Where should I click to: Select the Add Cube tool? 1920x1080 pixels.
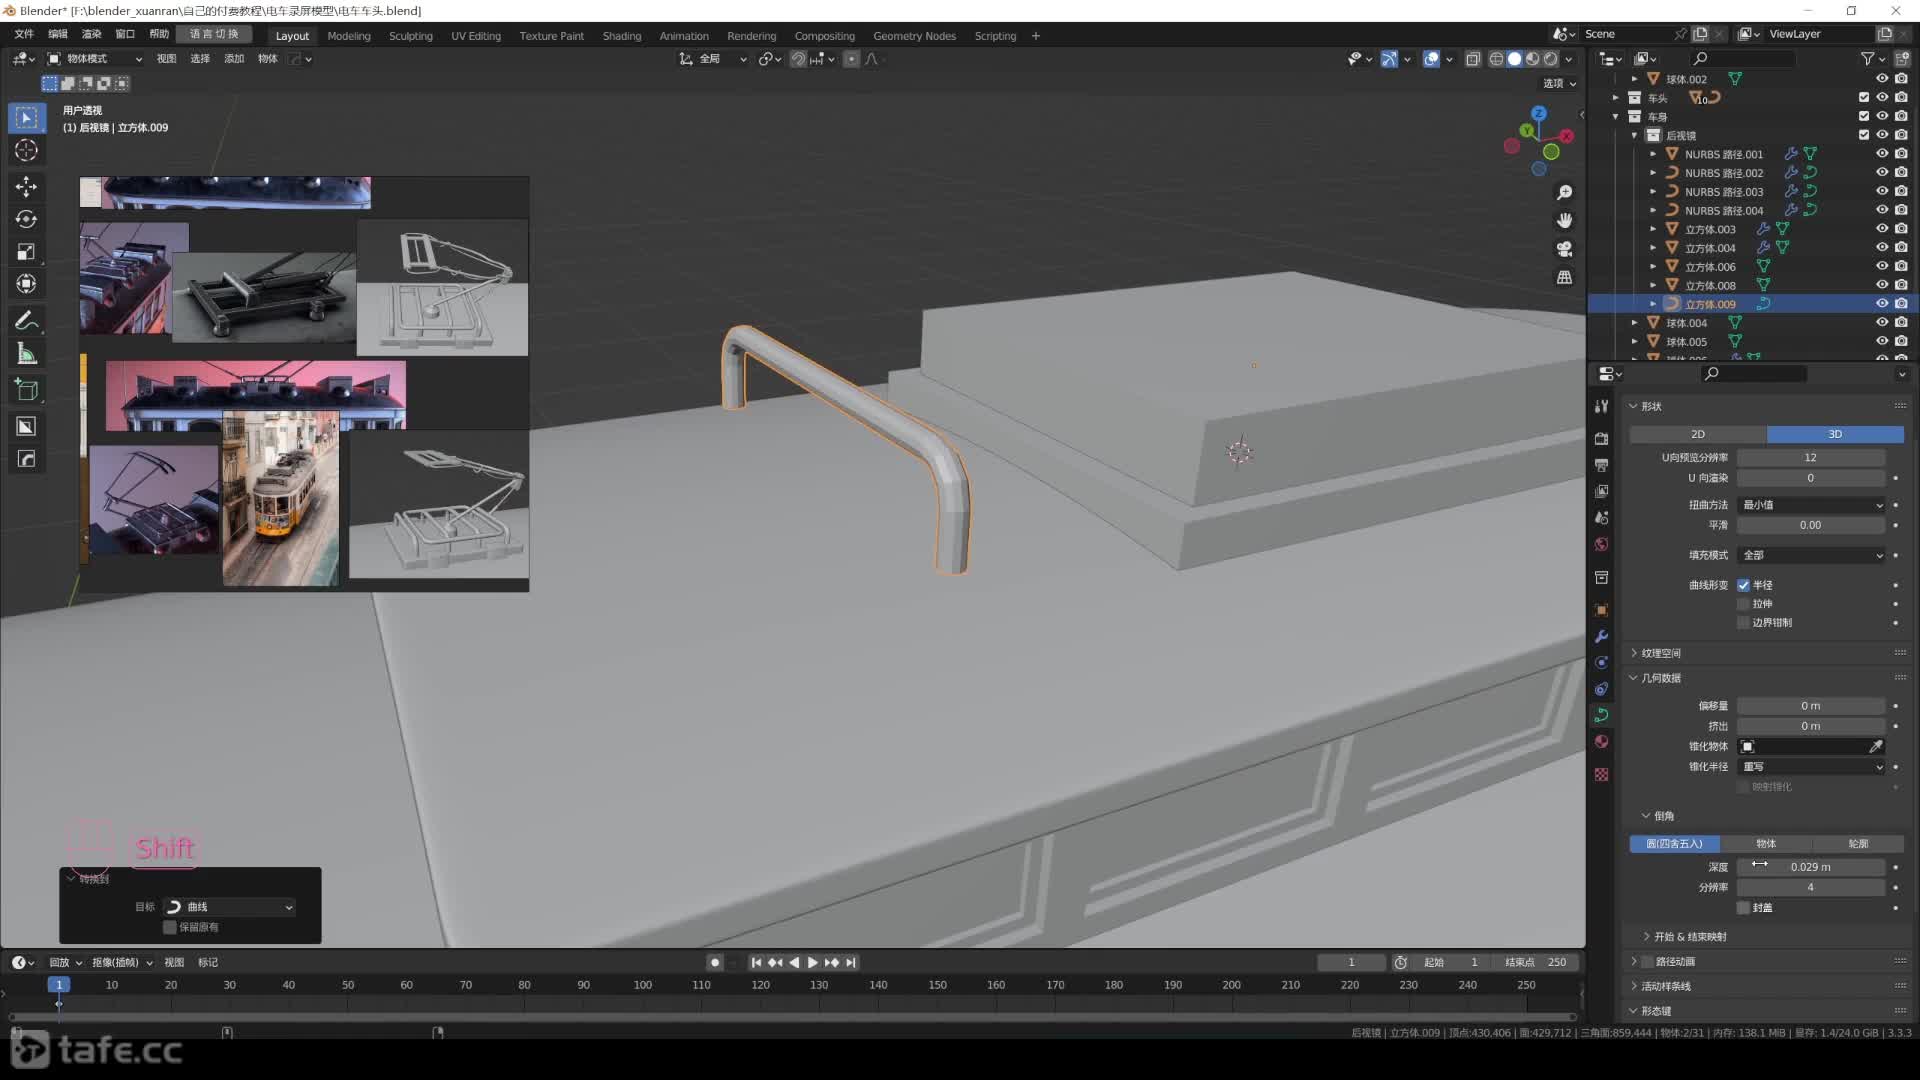tap(27, 390)
